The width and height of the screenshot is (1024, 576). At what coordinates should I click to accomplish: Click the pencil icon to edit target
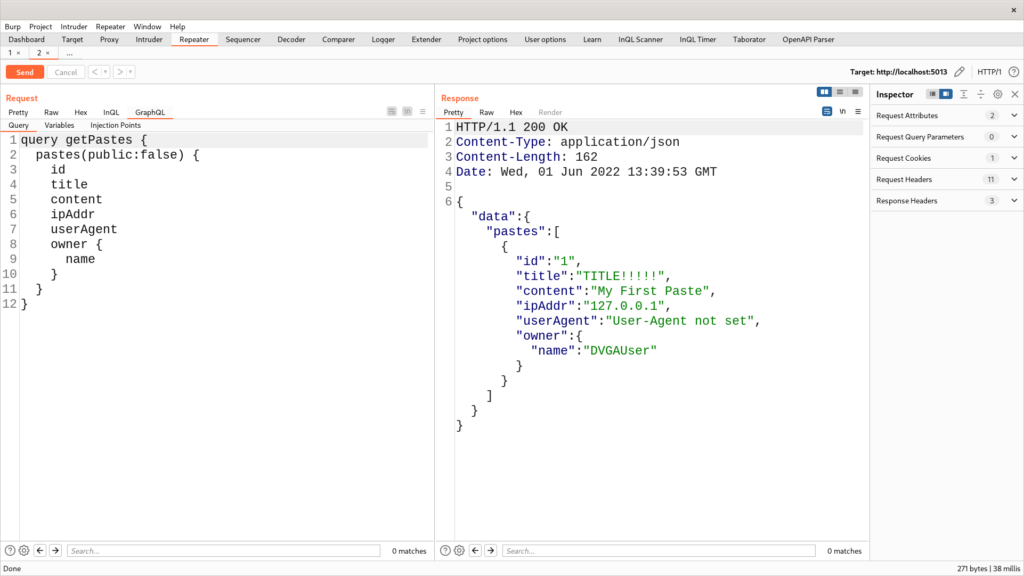(x=960, y=72)
